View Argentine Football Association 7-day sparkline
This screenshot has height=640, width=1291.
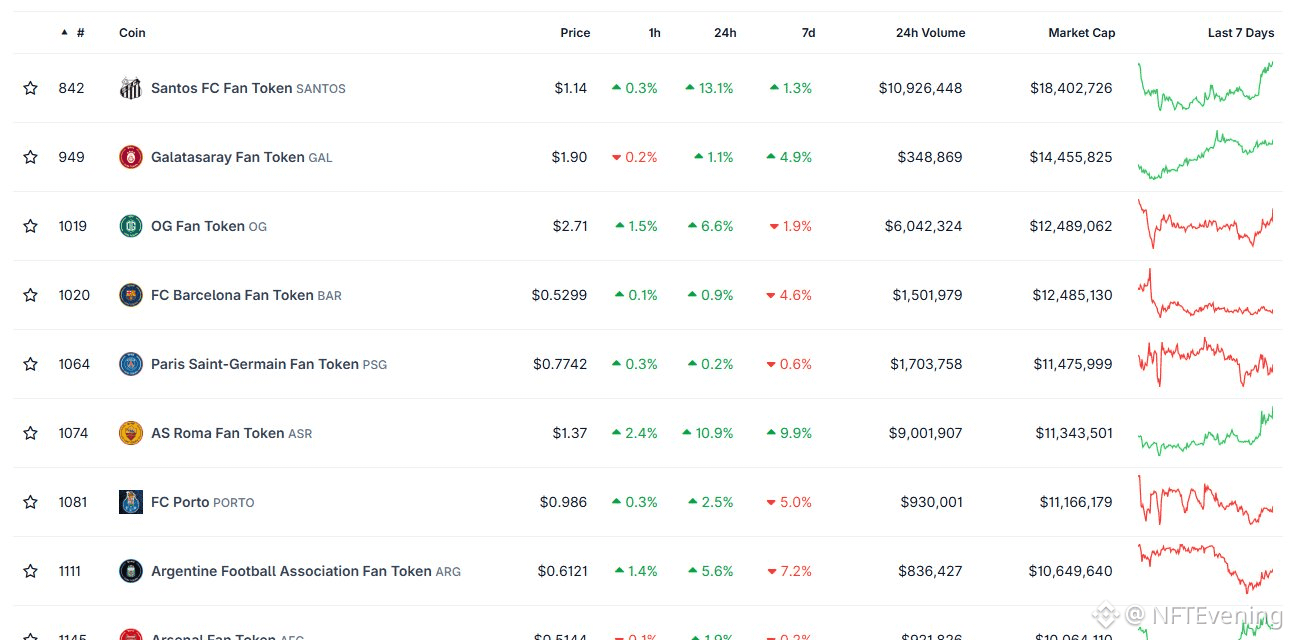point(1206,569)
